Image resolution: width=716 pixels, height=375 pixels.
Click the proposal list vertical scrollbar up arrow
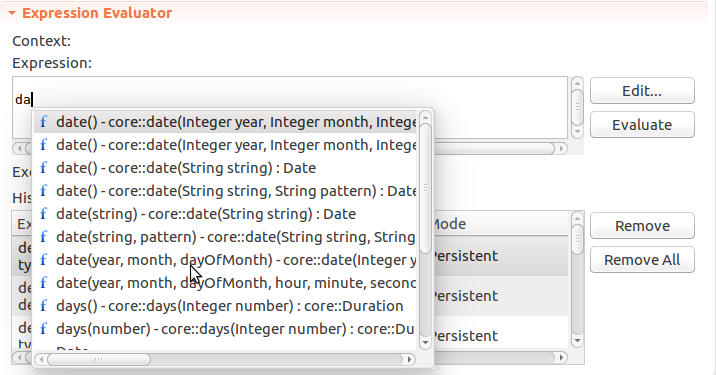pos(425,118)
